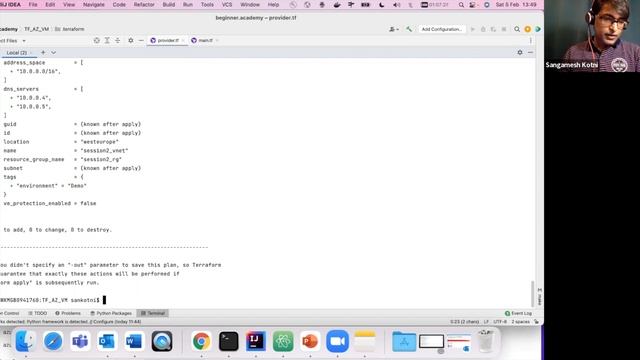Open the Problems tool window
This screenshot has width=640, height=360.
coord(68,313)
